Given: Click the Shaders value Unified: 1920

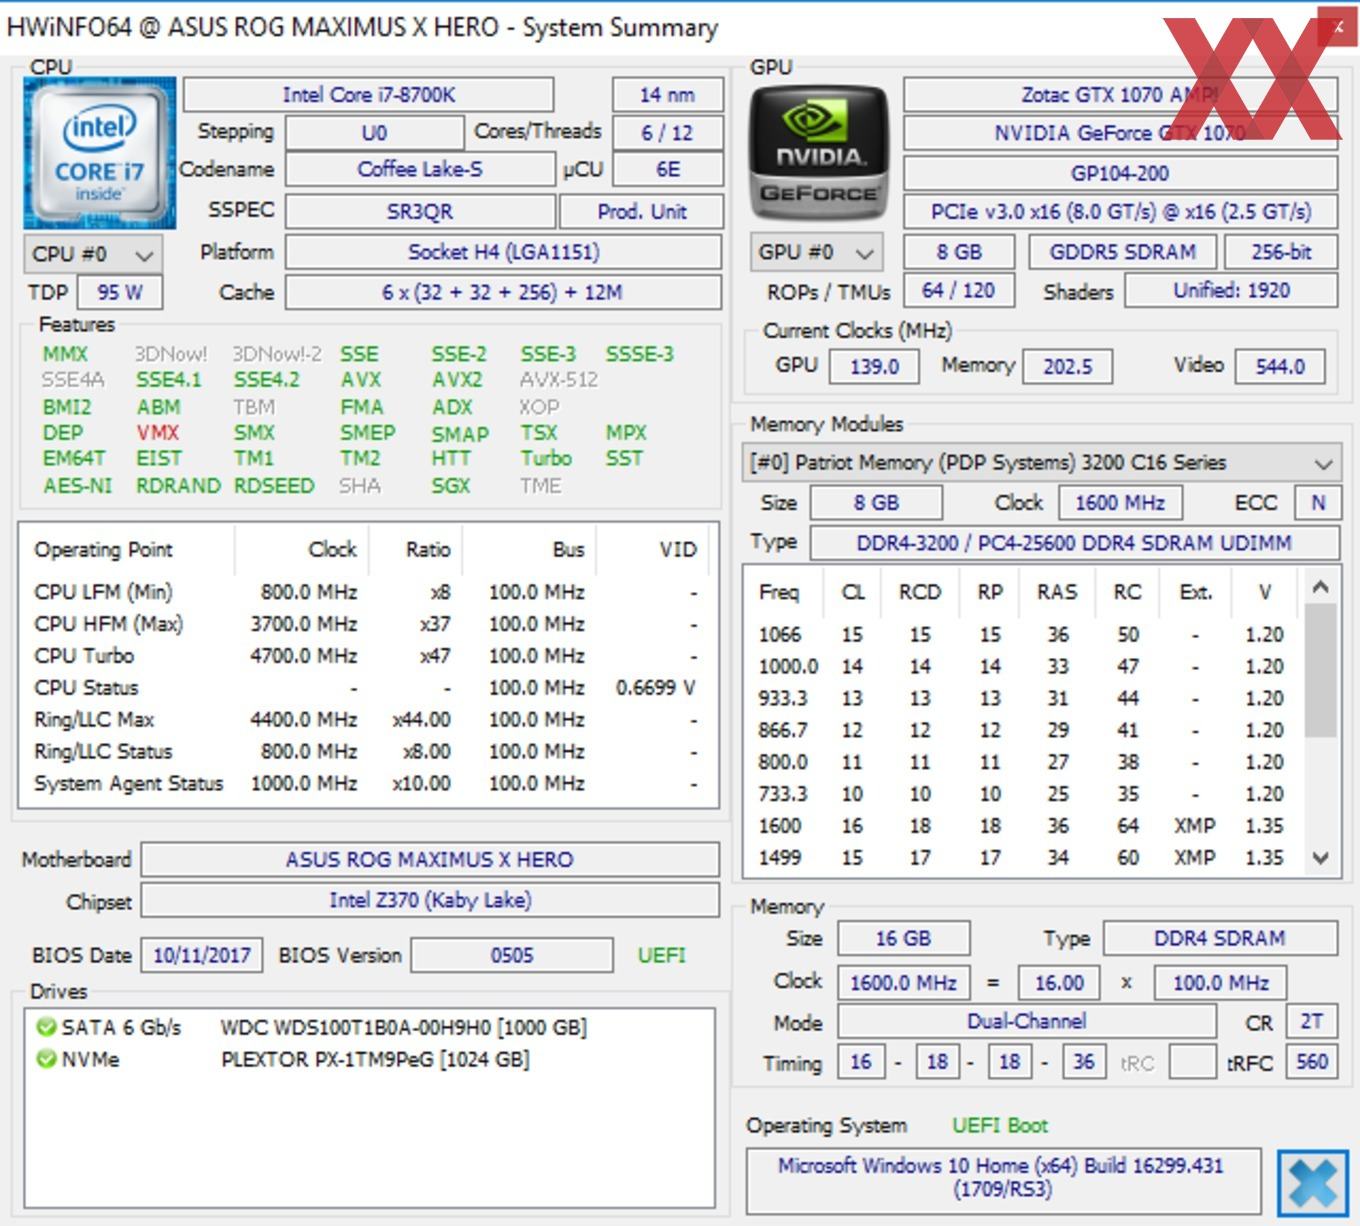Looking at the screenshot, I should (x=1231, y=290).
